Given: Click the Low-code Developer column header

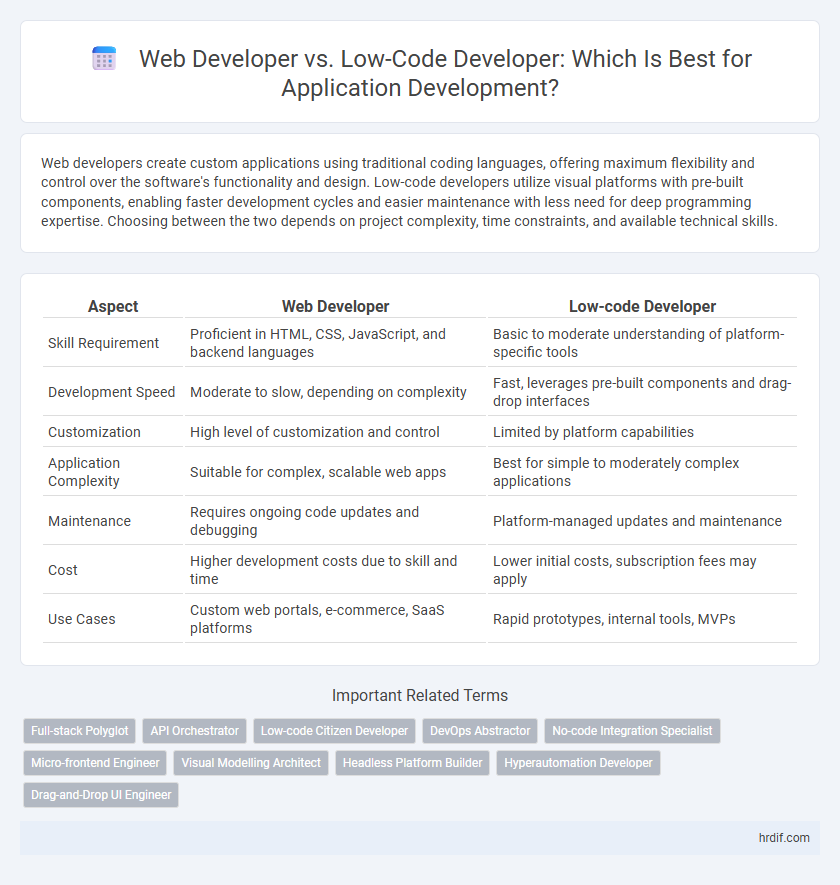Looking at the screenshot, I should 642,306.
